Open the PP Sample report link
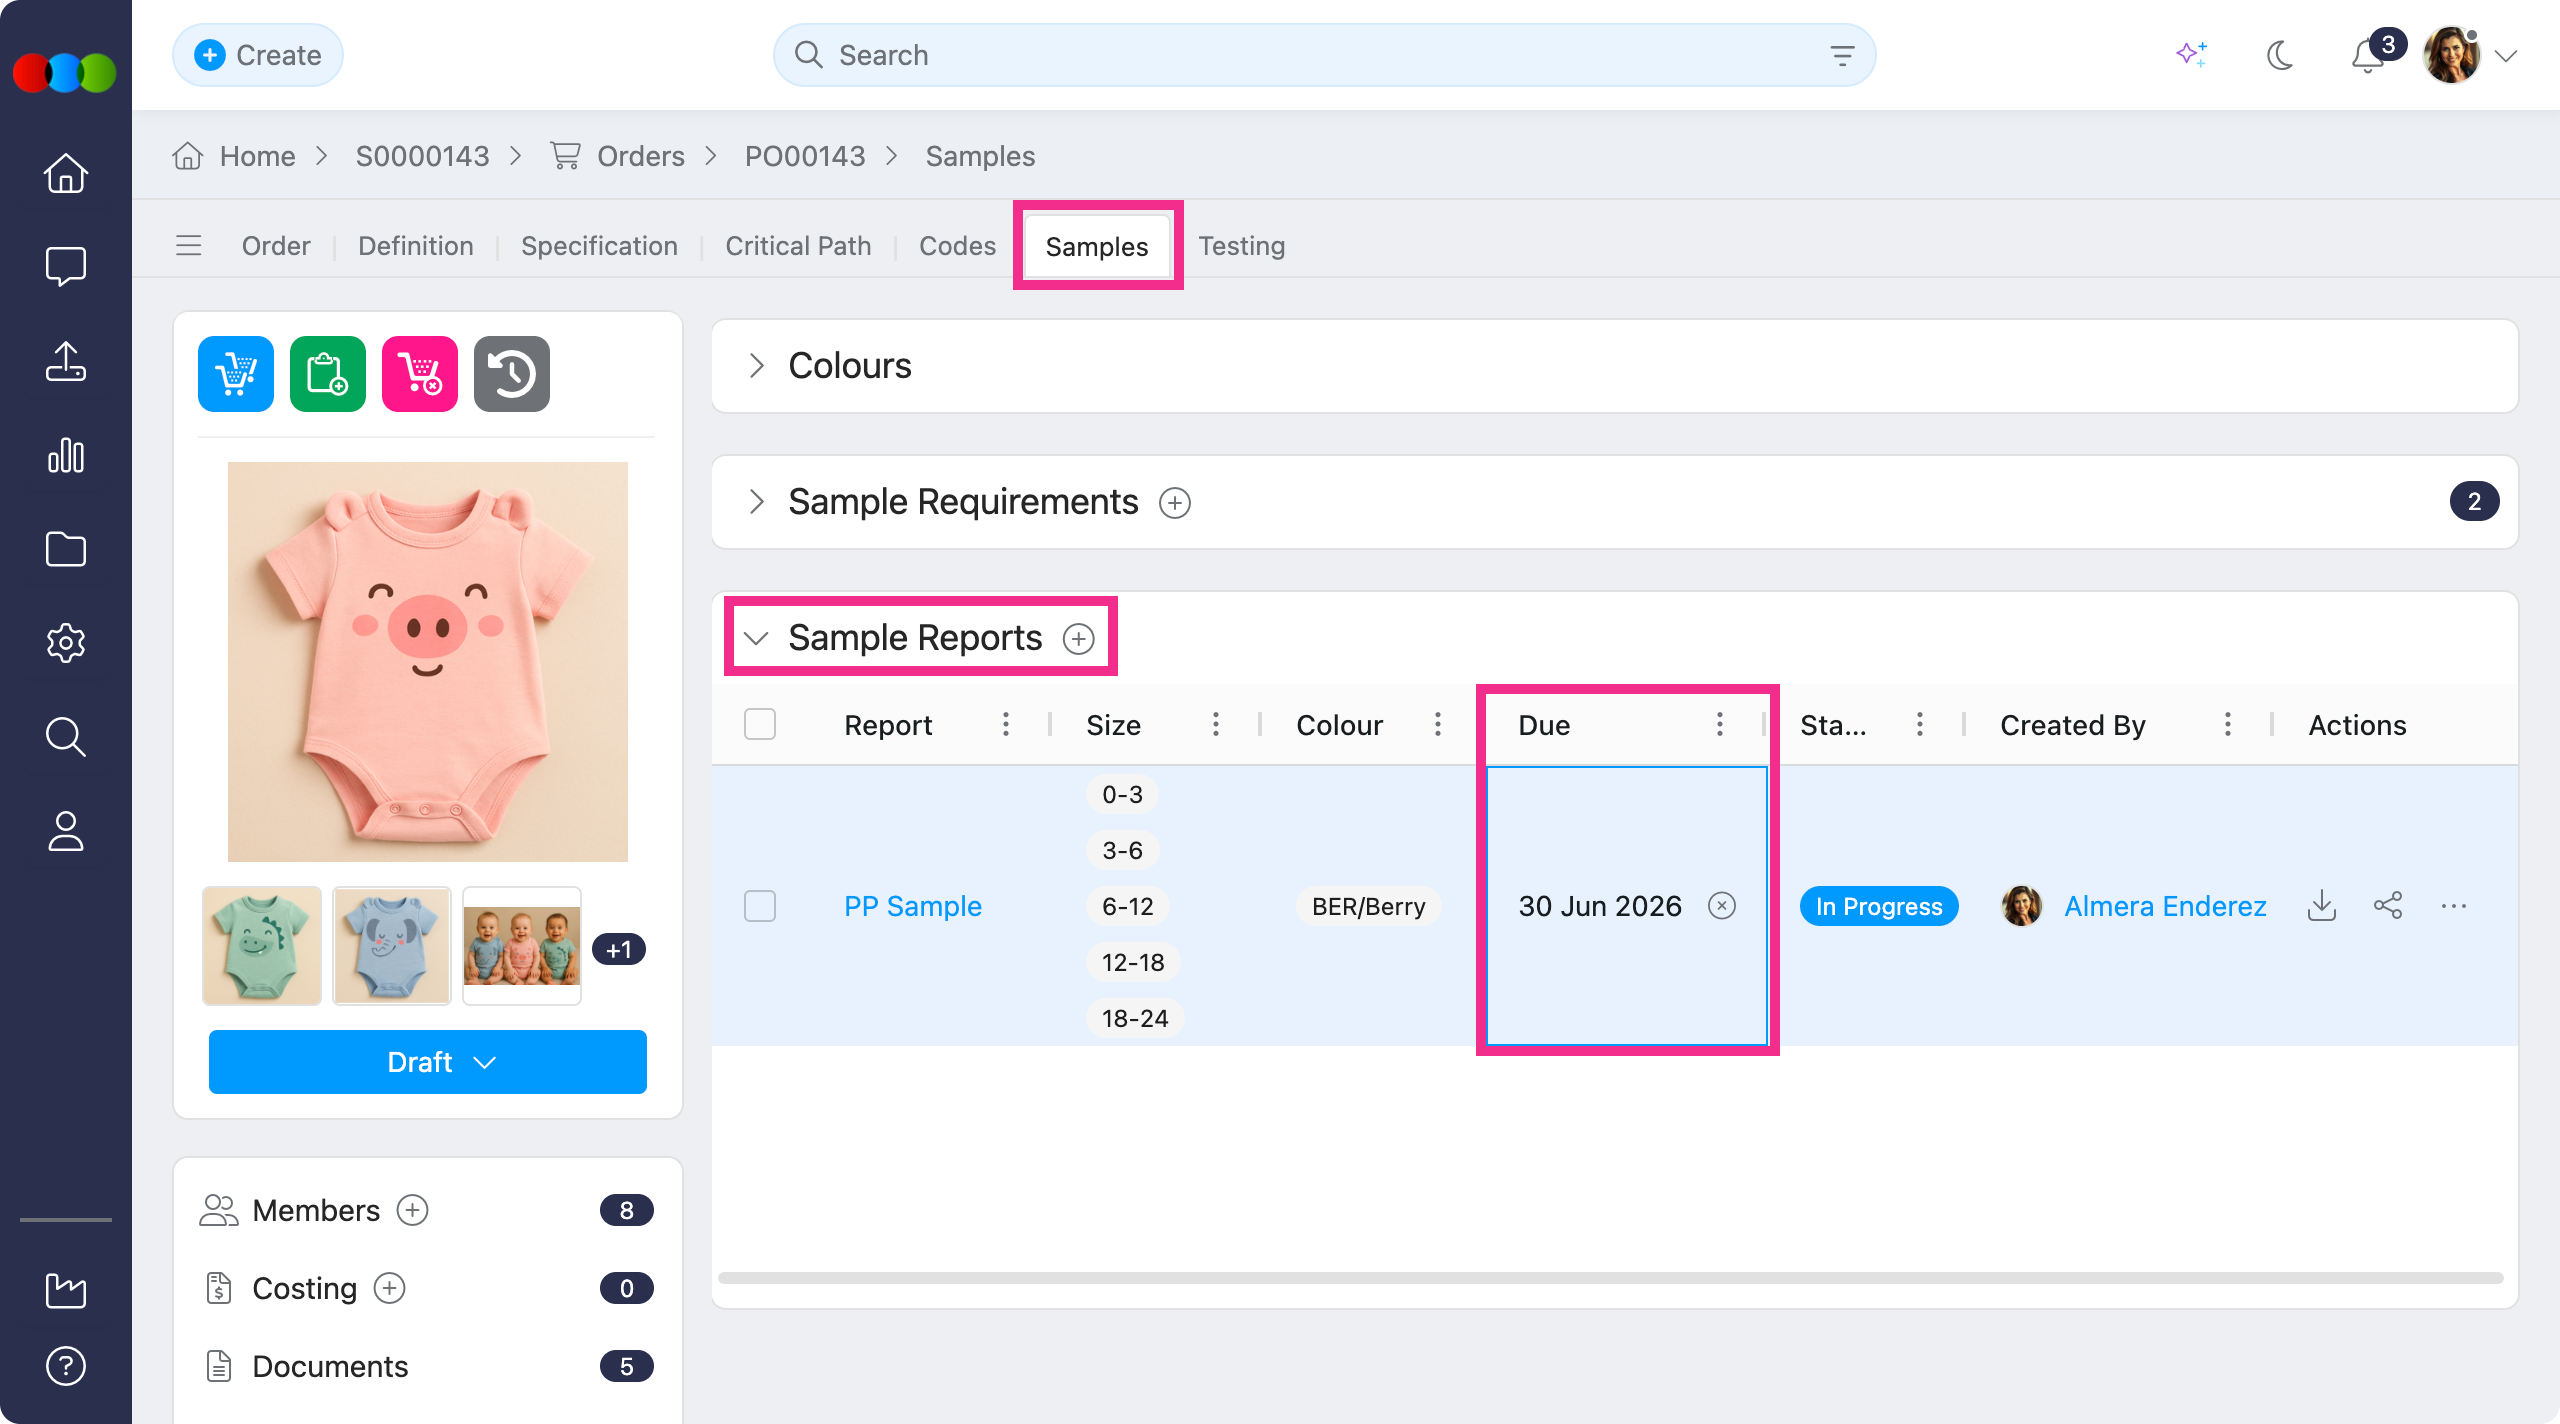 point(913,906)
